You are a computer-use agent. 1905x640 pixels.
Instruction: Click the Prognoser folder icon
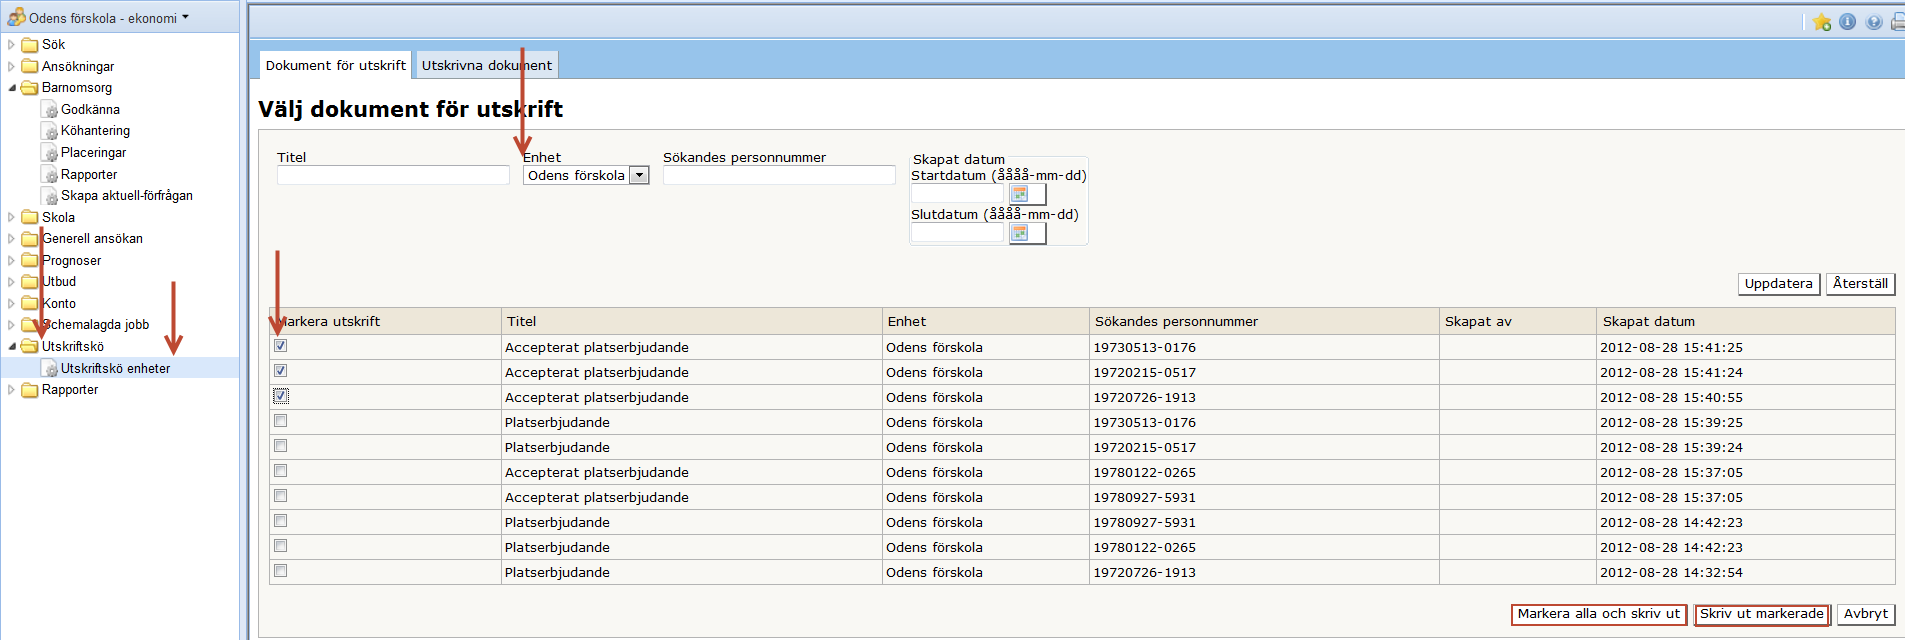click(x=30, y=261)
